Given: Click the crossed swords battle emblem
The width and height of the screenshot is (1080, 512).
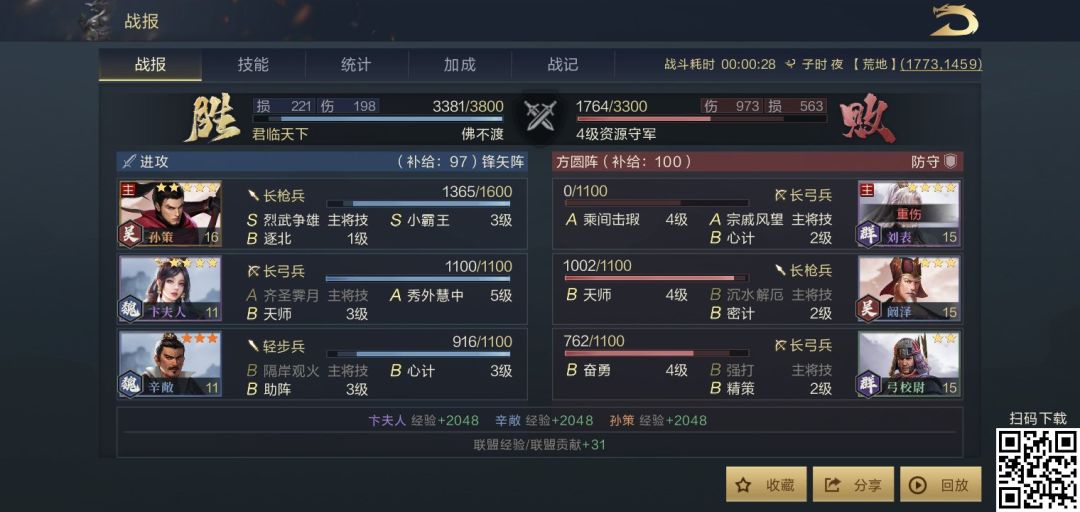Looking at the screenshot, I should (540, 118).
